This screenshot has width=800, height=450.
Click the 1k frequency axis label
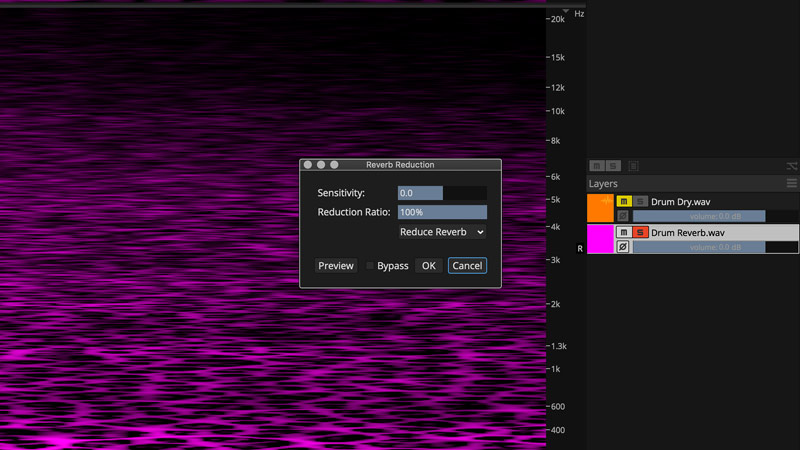pyautogui.click(x=555, y=369)
